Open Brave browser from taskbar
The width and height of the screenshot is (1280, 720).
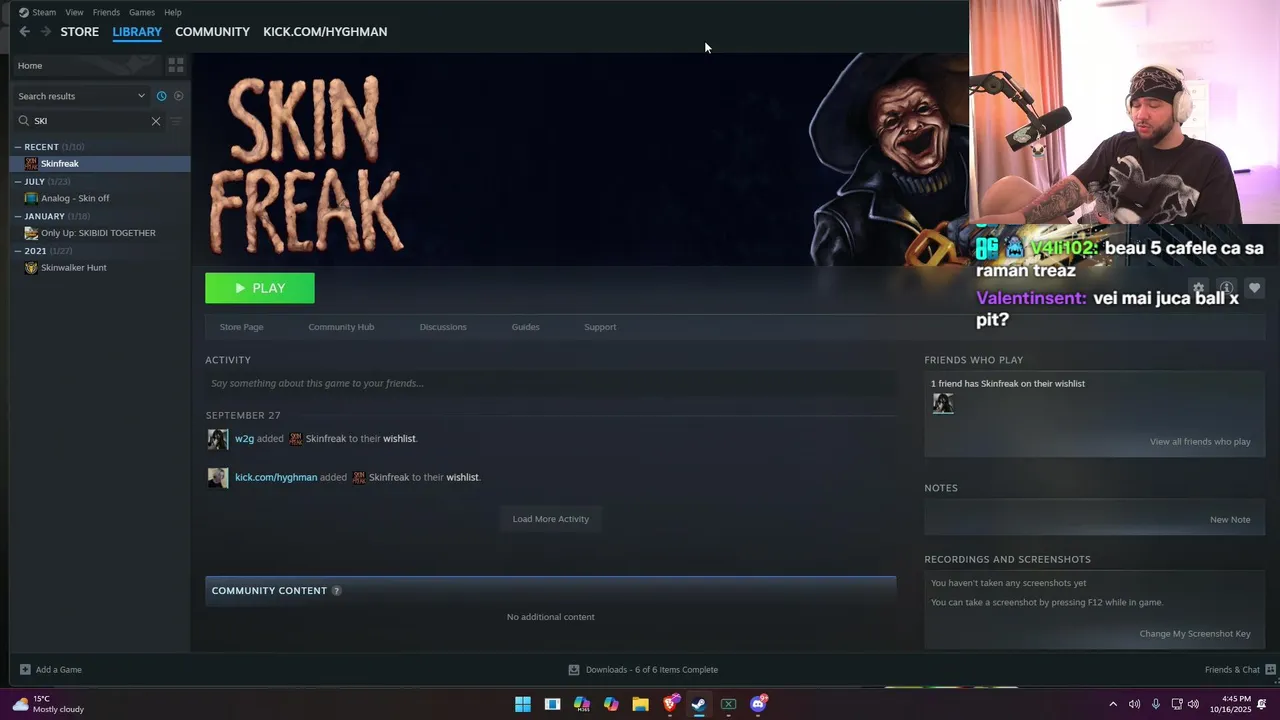click(x=670, y=704)
